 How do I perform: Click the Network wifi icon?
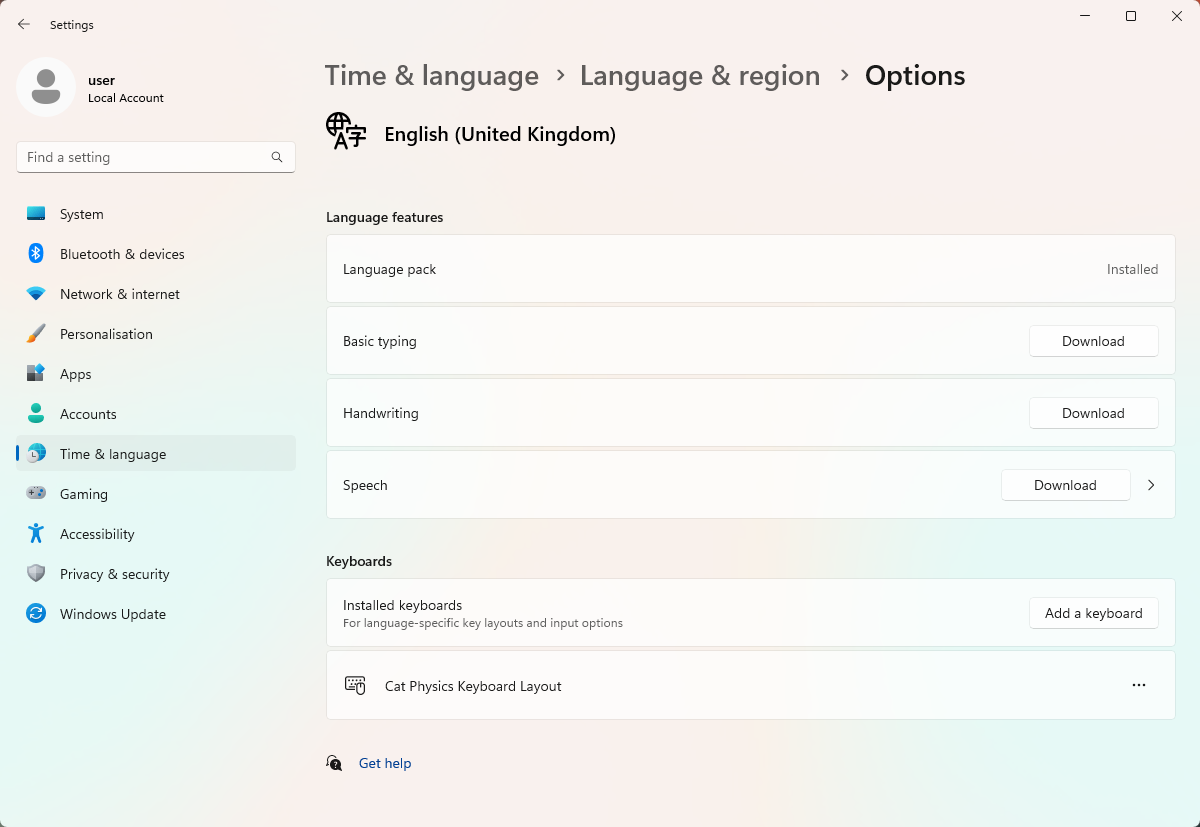coord(36,294)
